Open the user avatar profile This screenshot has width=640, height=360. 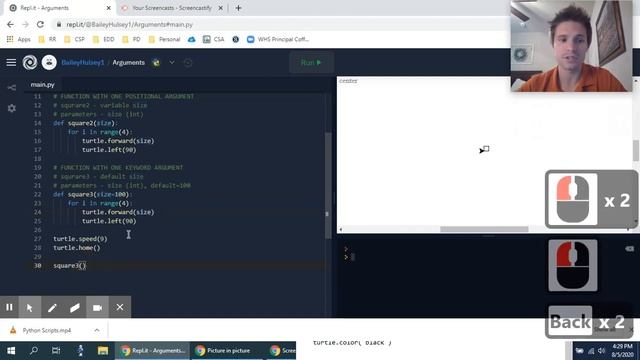tap(49, 62)
